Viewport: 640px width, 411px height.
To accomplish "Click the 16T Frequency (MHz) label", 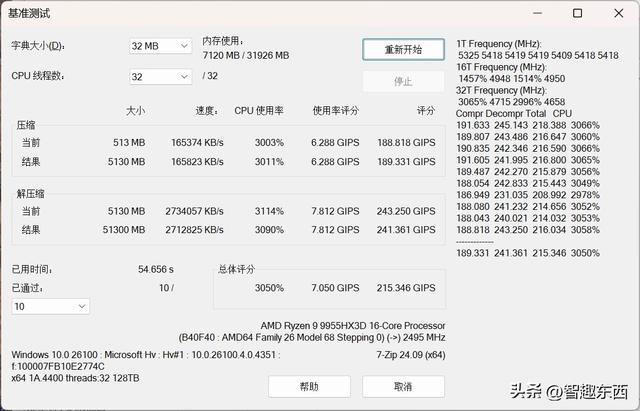I will click(x=501, y=67).
